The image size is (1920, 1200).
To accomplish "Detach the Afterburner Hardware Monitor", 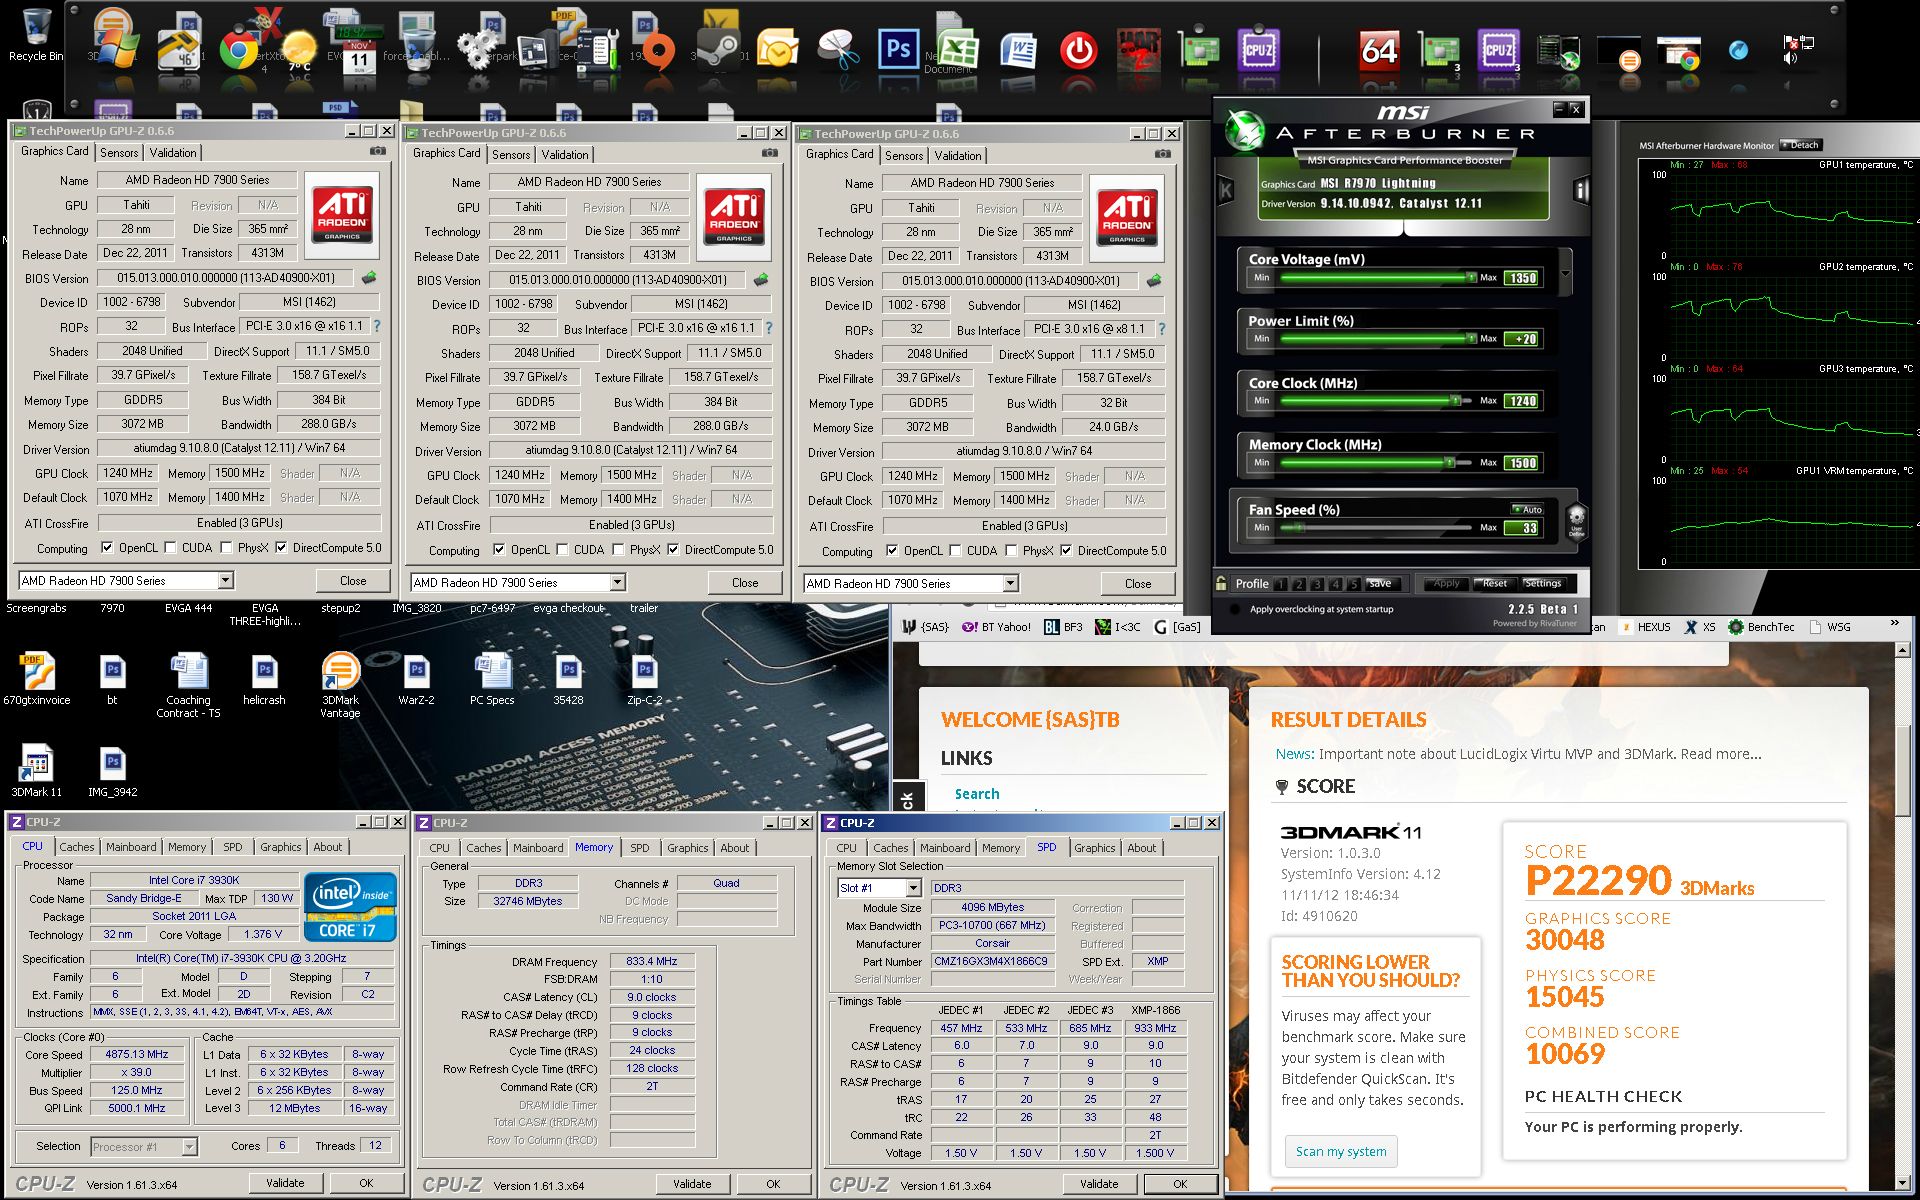I will coord(1801,145).
